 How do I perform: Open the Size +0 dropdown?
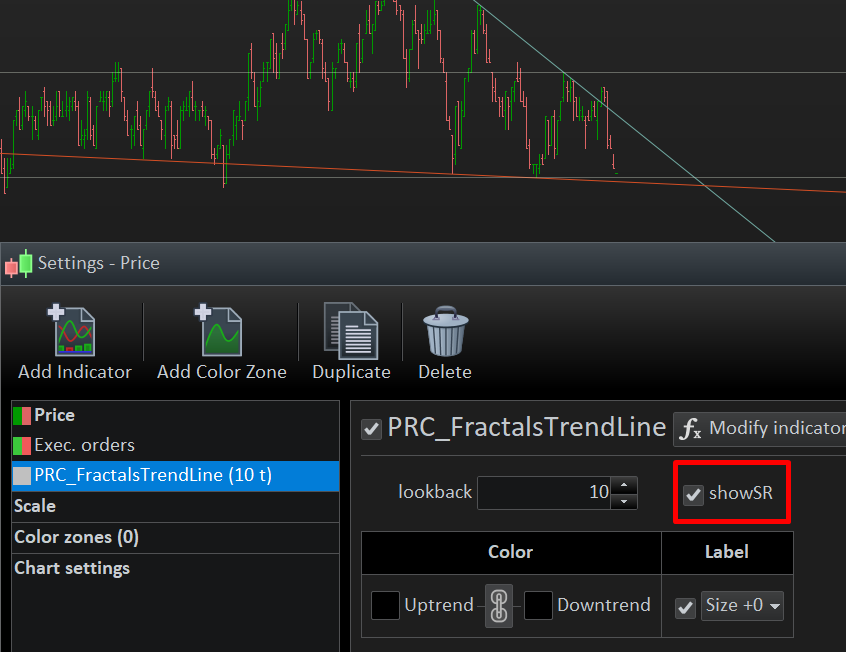click(x=743, y=606)
